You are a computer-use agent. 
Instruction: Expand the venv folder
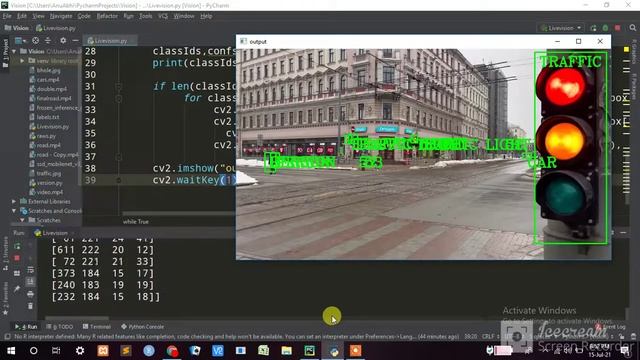point(22,61)
